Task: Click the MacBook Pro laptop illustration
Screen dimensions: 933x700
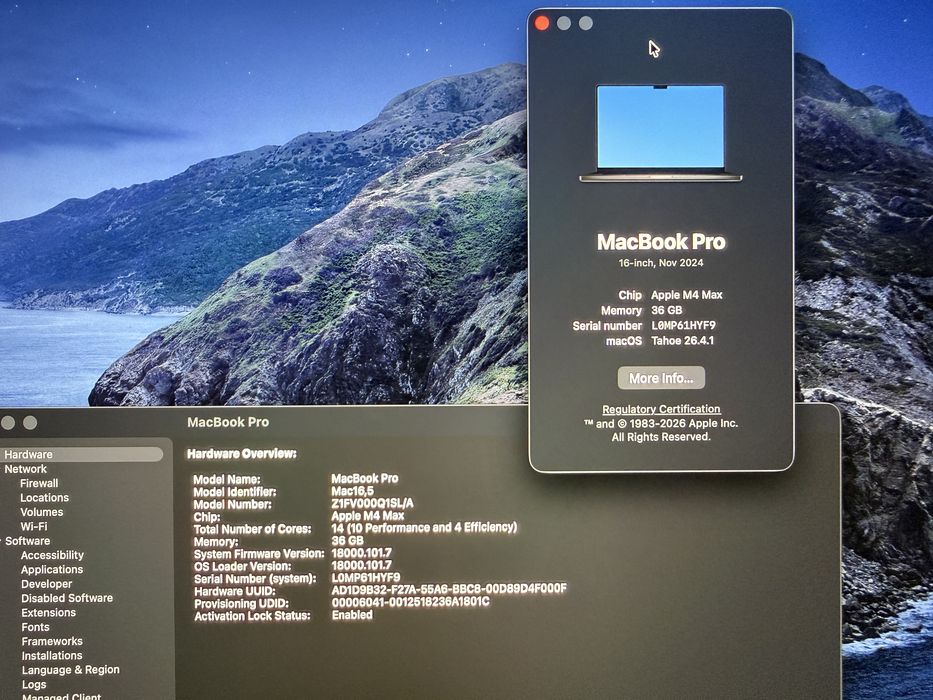Action: [x=660, y=133]
